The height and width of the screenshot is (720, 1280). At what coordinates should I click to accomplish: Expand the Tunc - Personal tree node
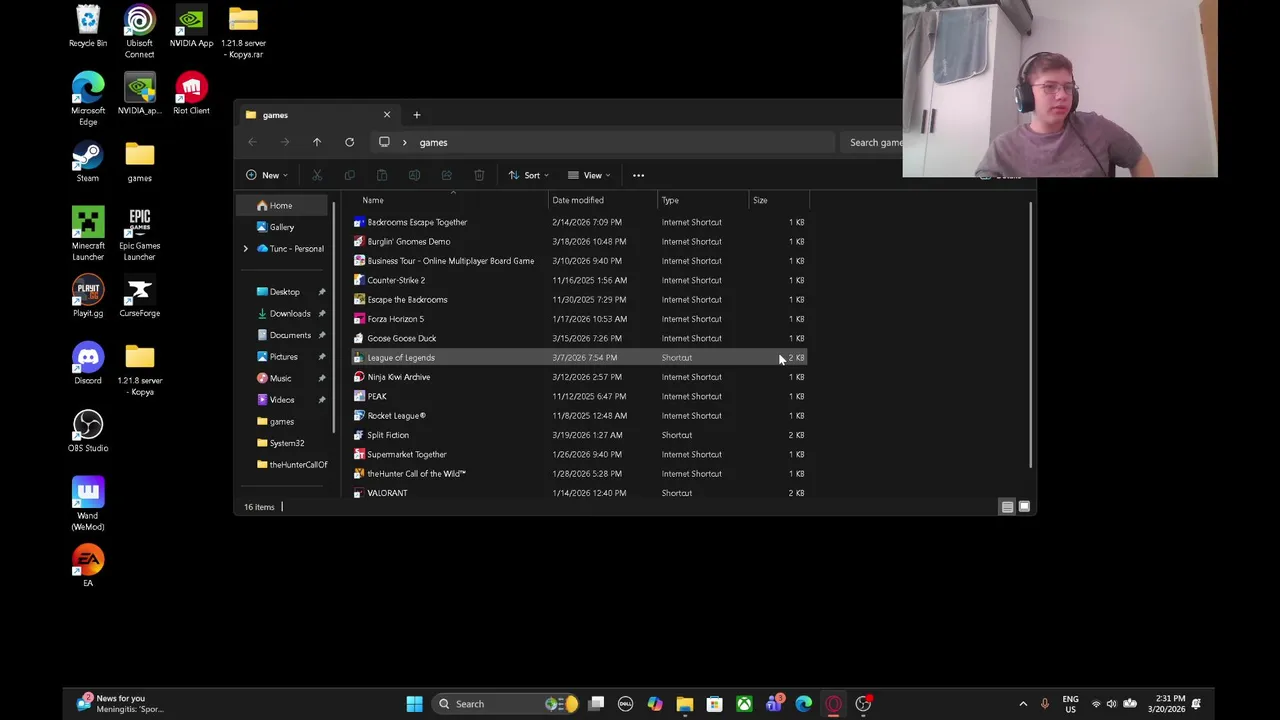tap(245, 248)
